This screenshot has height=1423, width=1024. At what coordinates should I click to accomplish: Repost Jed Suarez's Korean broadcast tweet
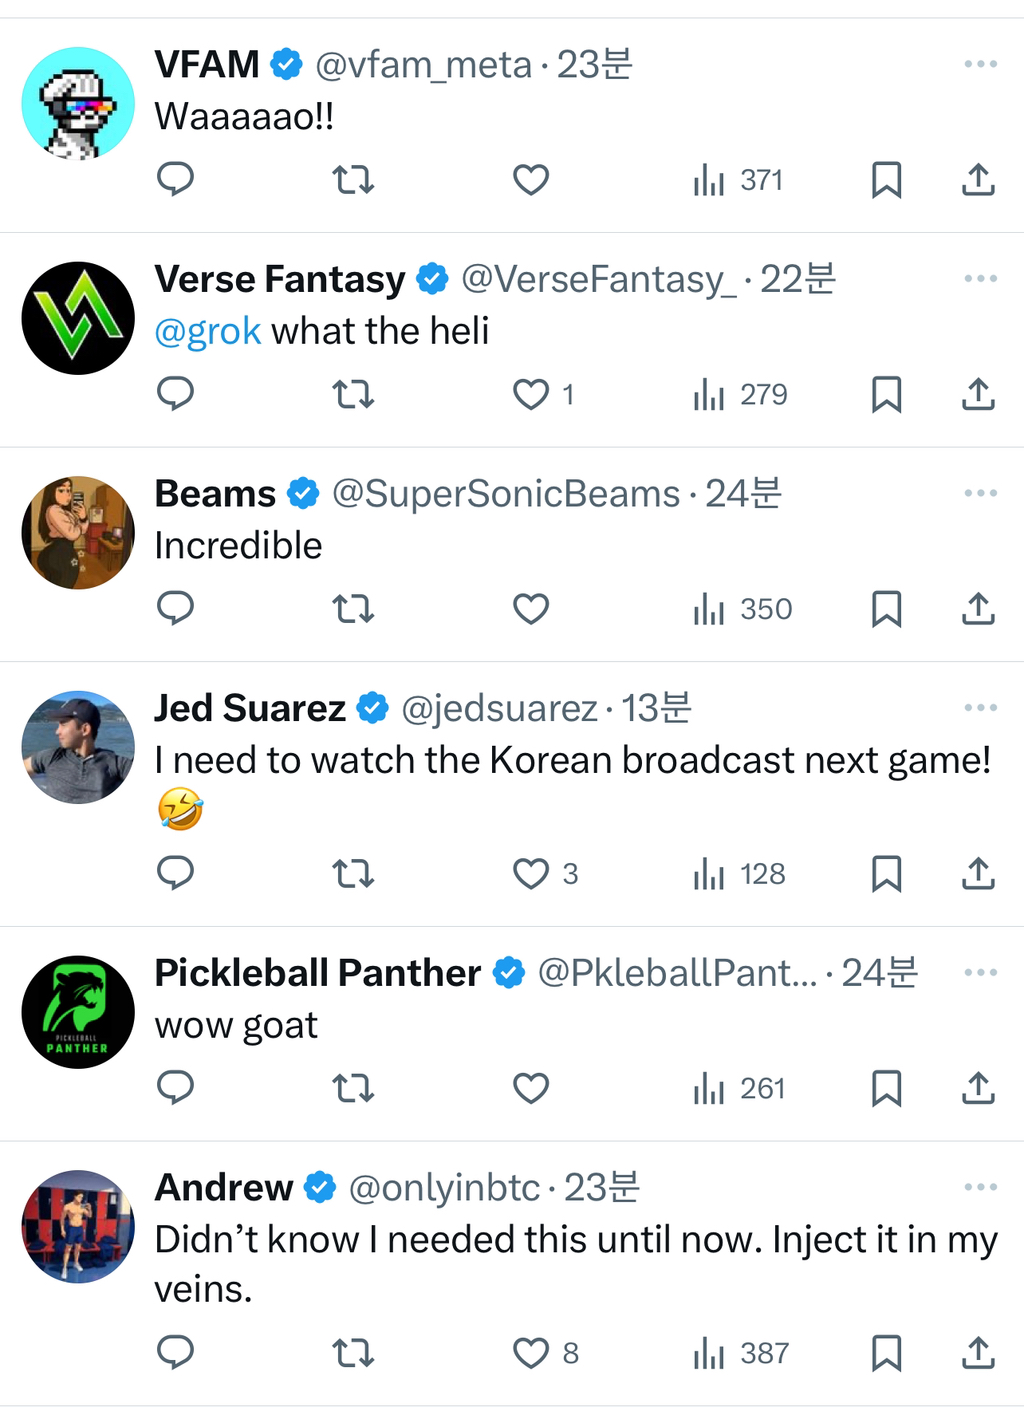click(352, 874)
